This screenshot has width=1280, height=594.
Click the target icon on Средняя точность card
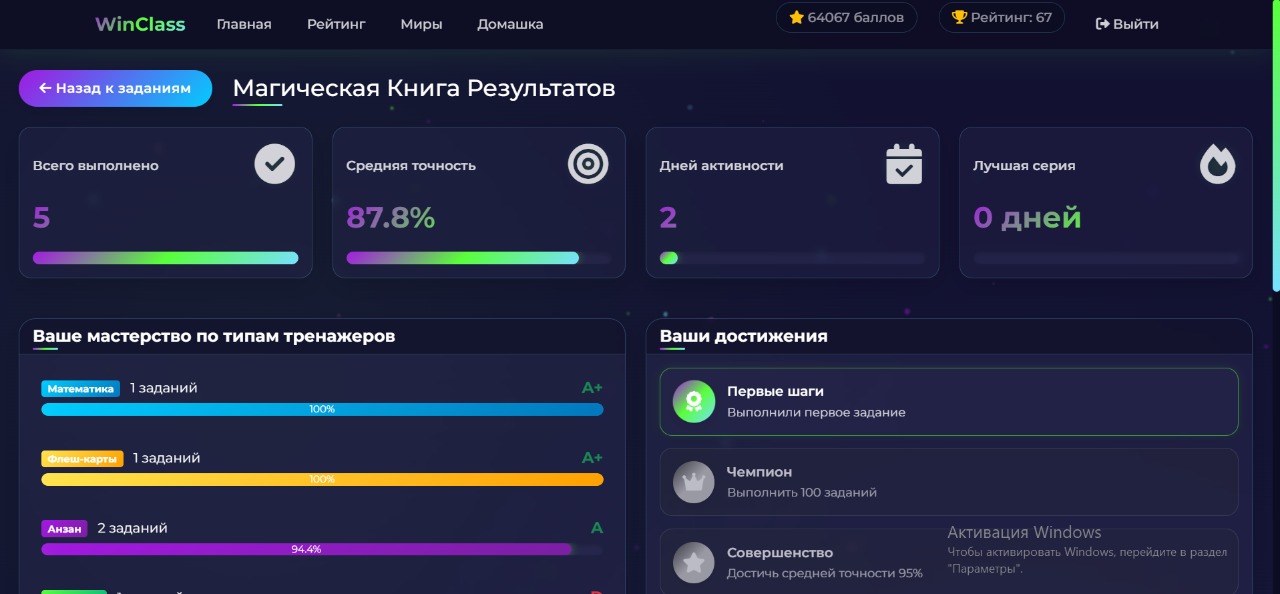[588, 163]
